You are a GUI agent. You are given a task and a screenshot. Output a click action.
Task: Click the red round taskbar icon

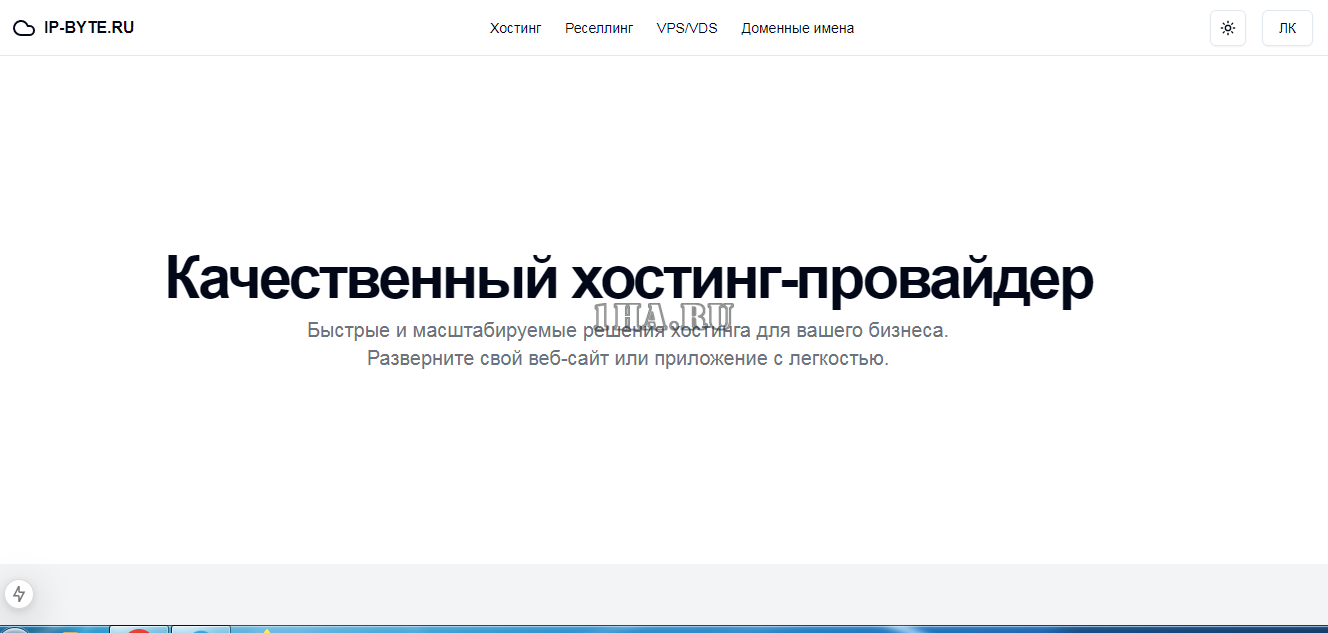coord(139,630)
